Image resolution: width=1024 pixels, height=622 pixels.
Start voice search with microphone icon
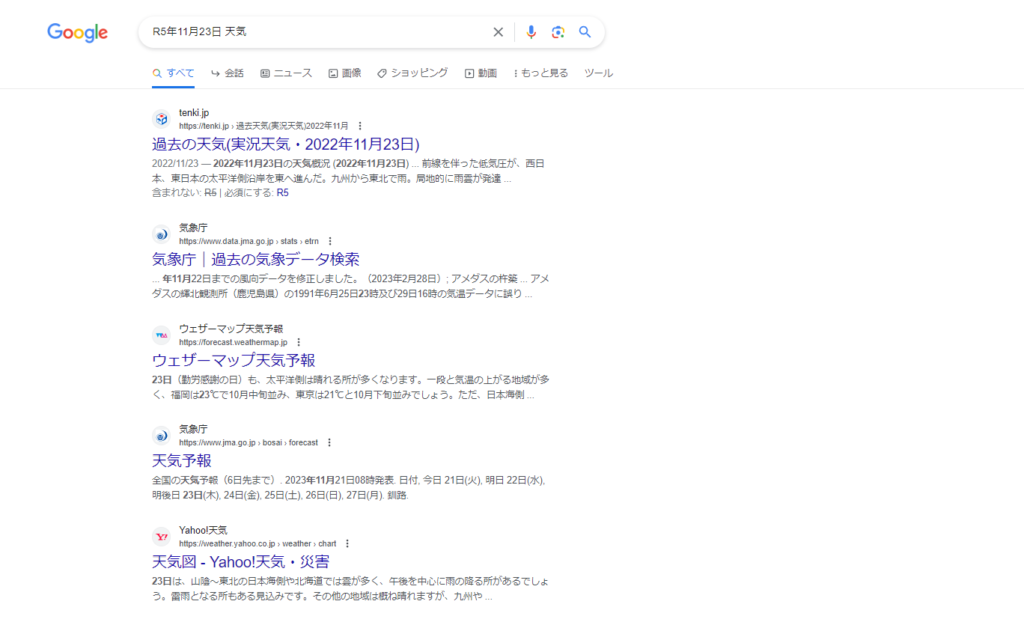pyautogui.click(x=531, y=32)
